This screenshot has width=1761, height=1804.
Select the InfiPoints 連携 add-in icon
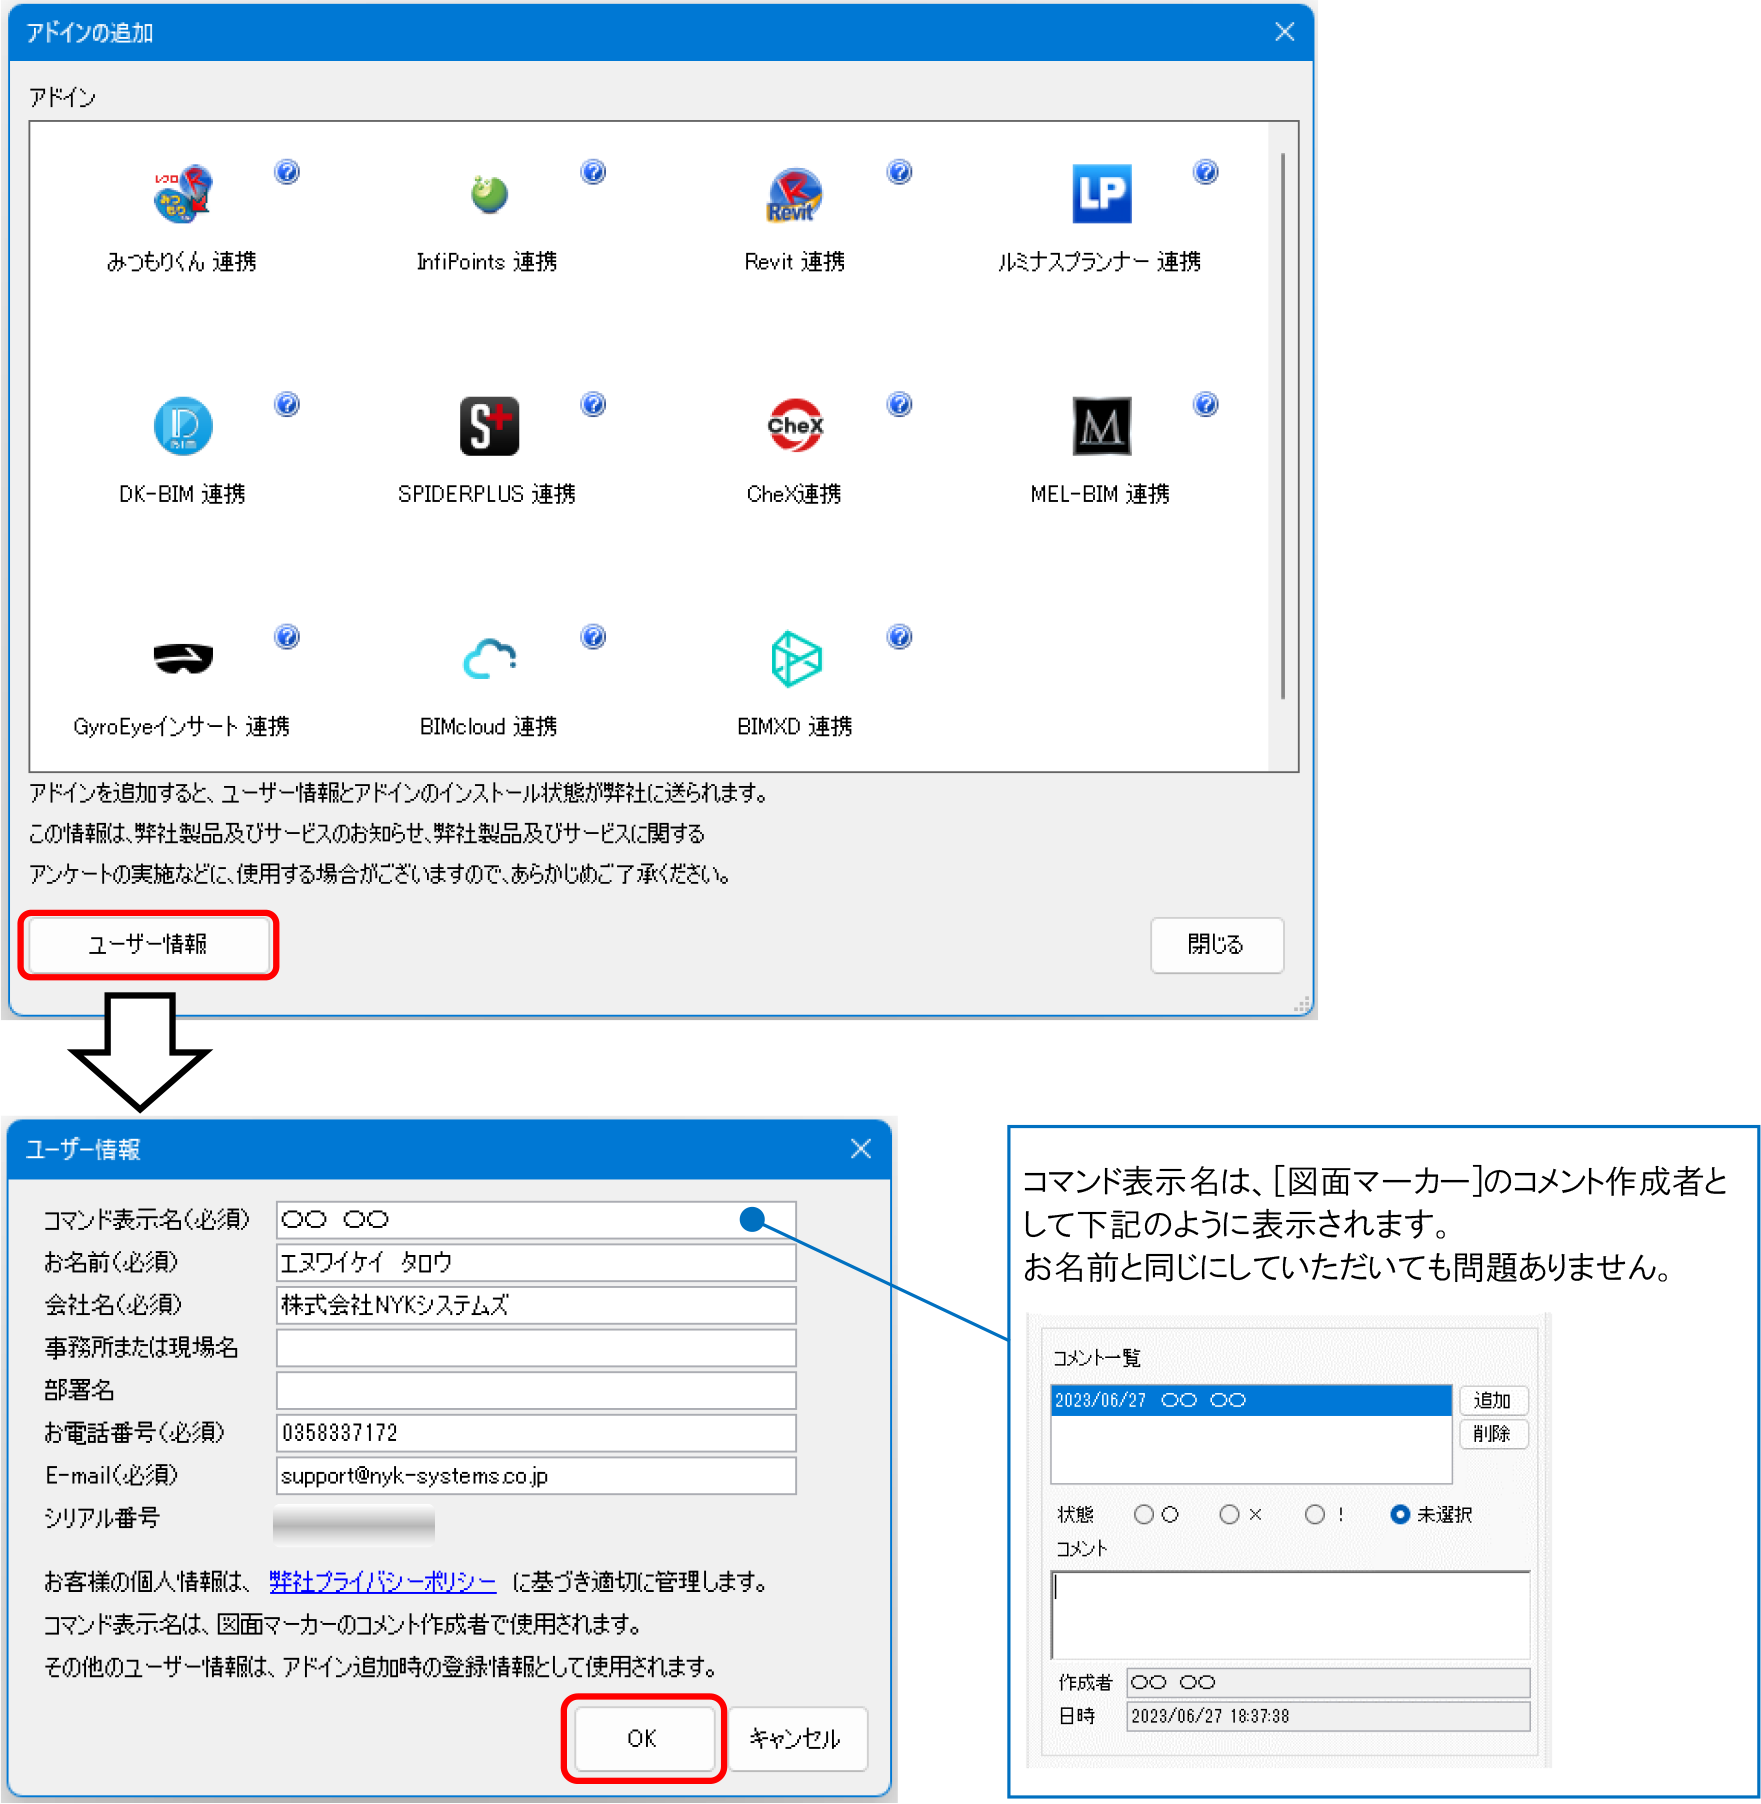[x=489, y=193]
